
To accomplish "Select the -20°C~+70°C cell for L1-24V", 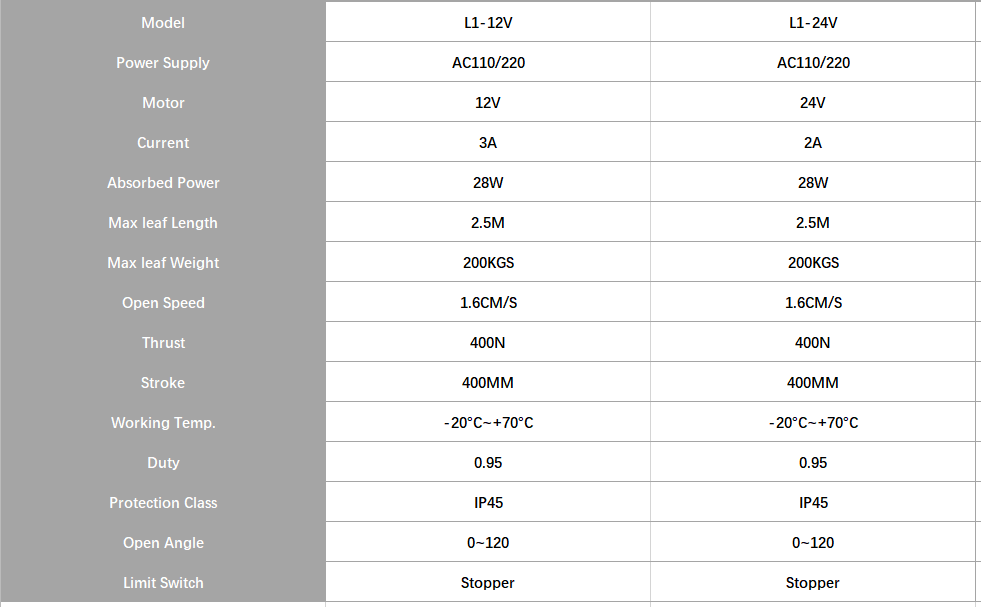I will pos(813,422).
